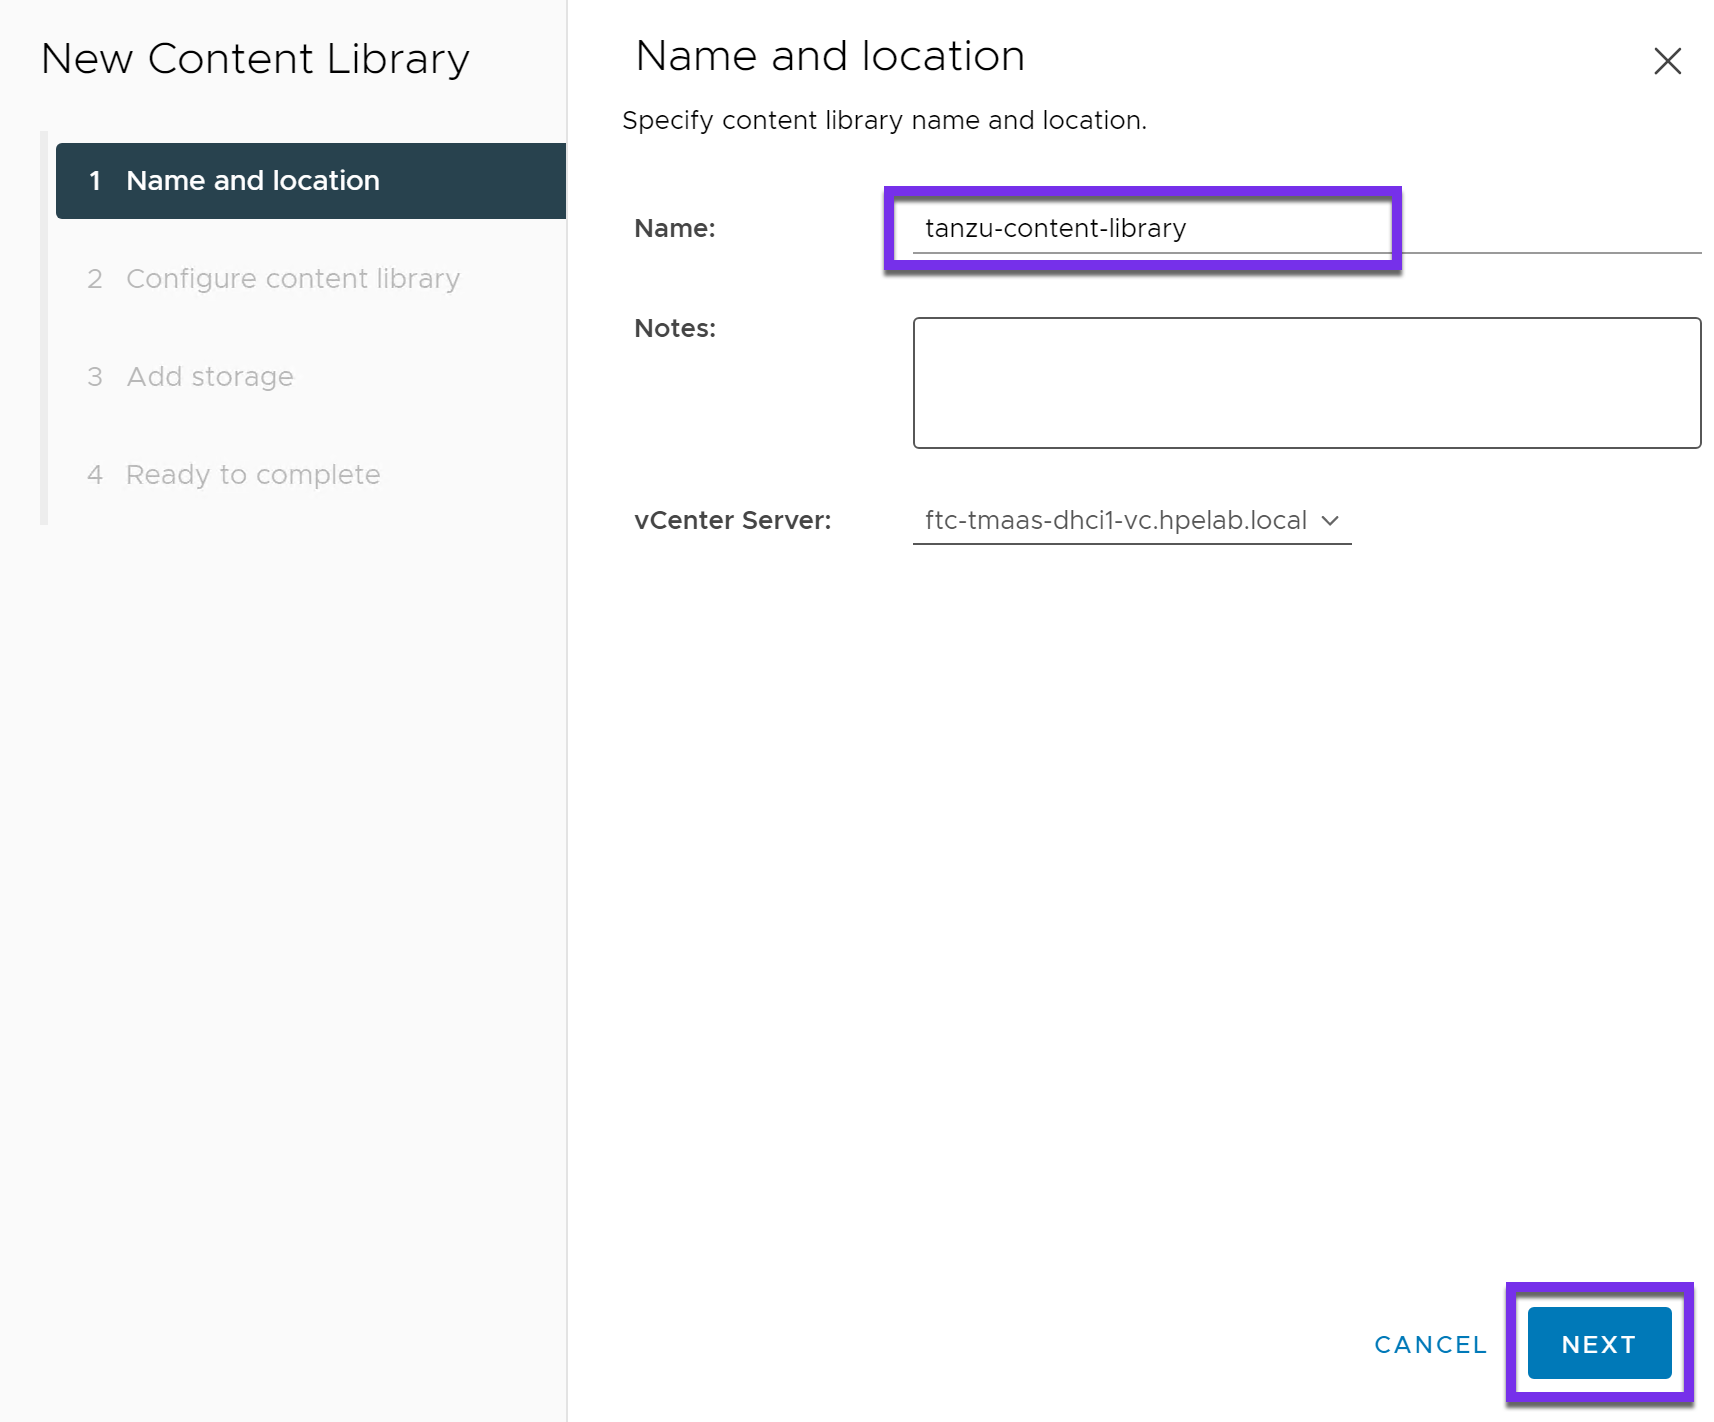
Task: Click the Name and location dialog title
Action: pyautogui.click(x=828, y=55)
